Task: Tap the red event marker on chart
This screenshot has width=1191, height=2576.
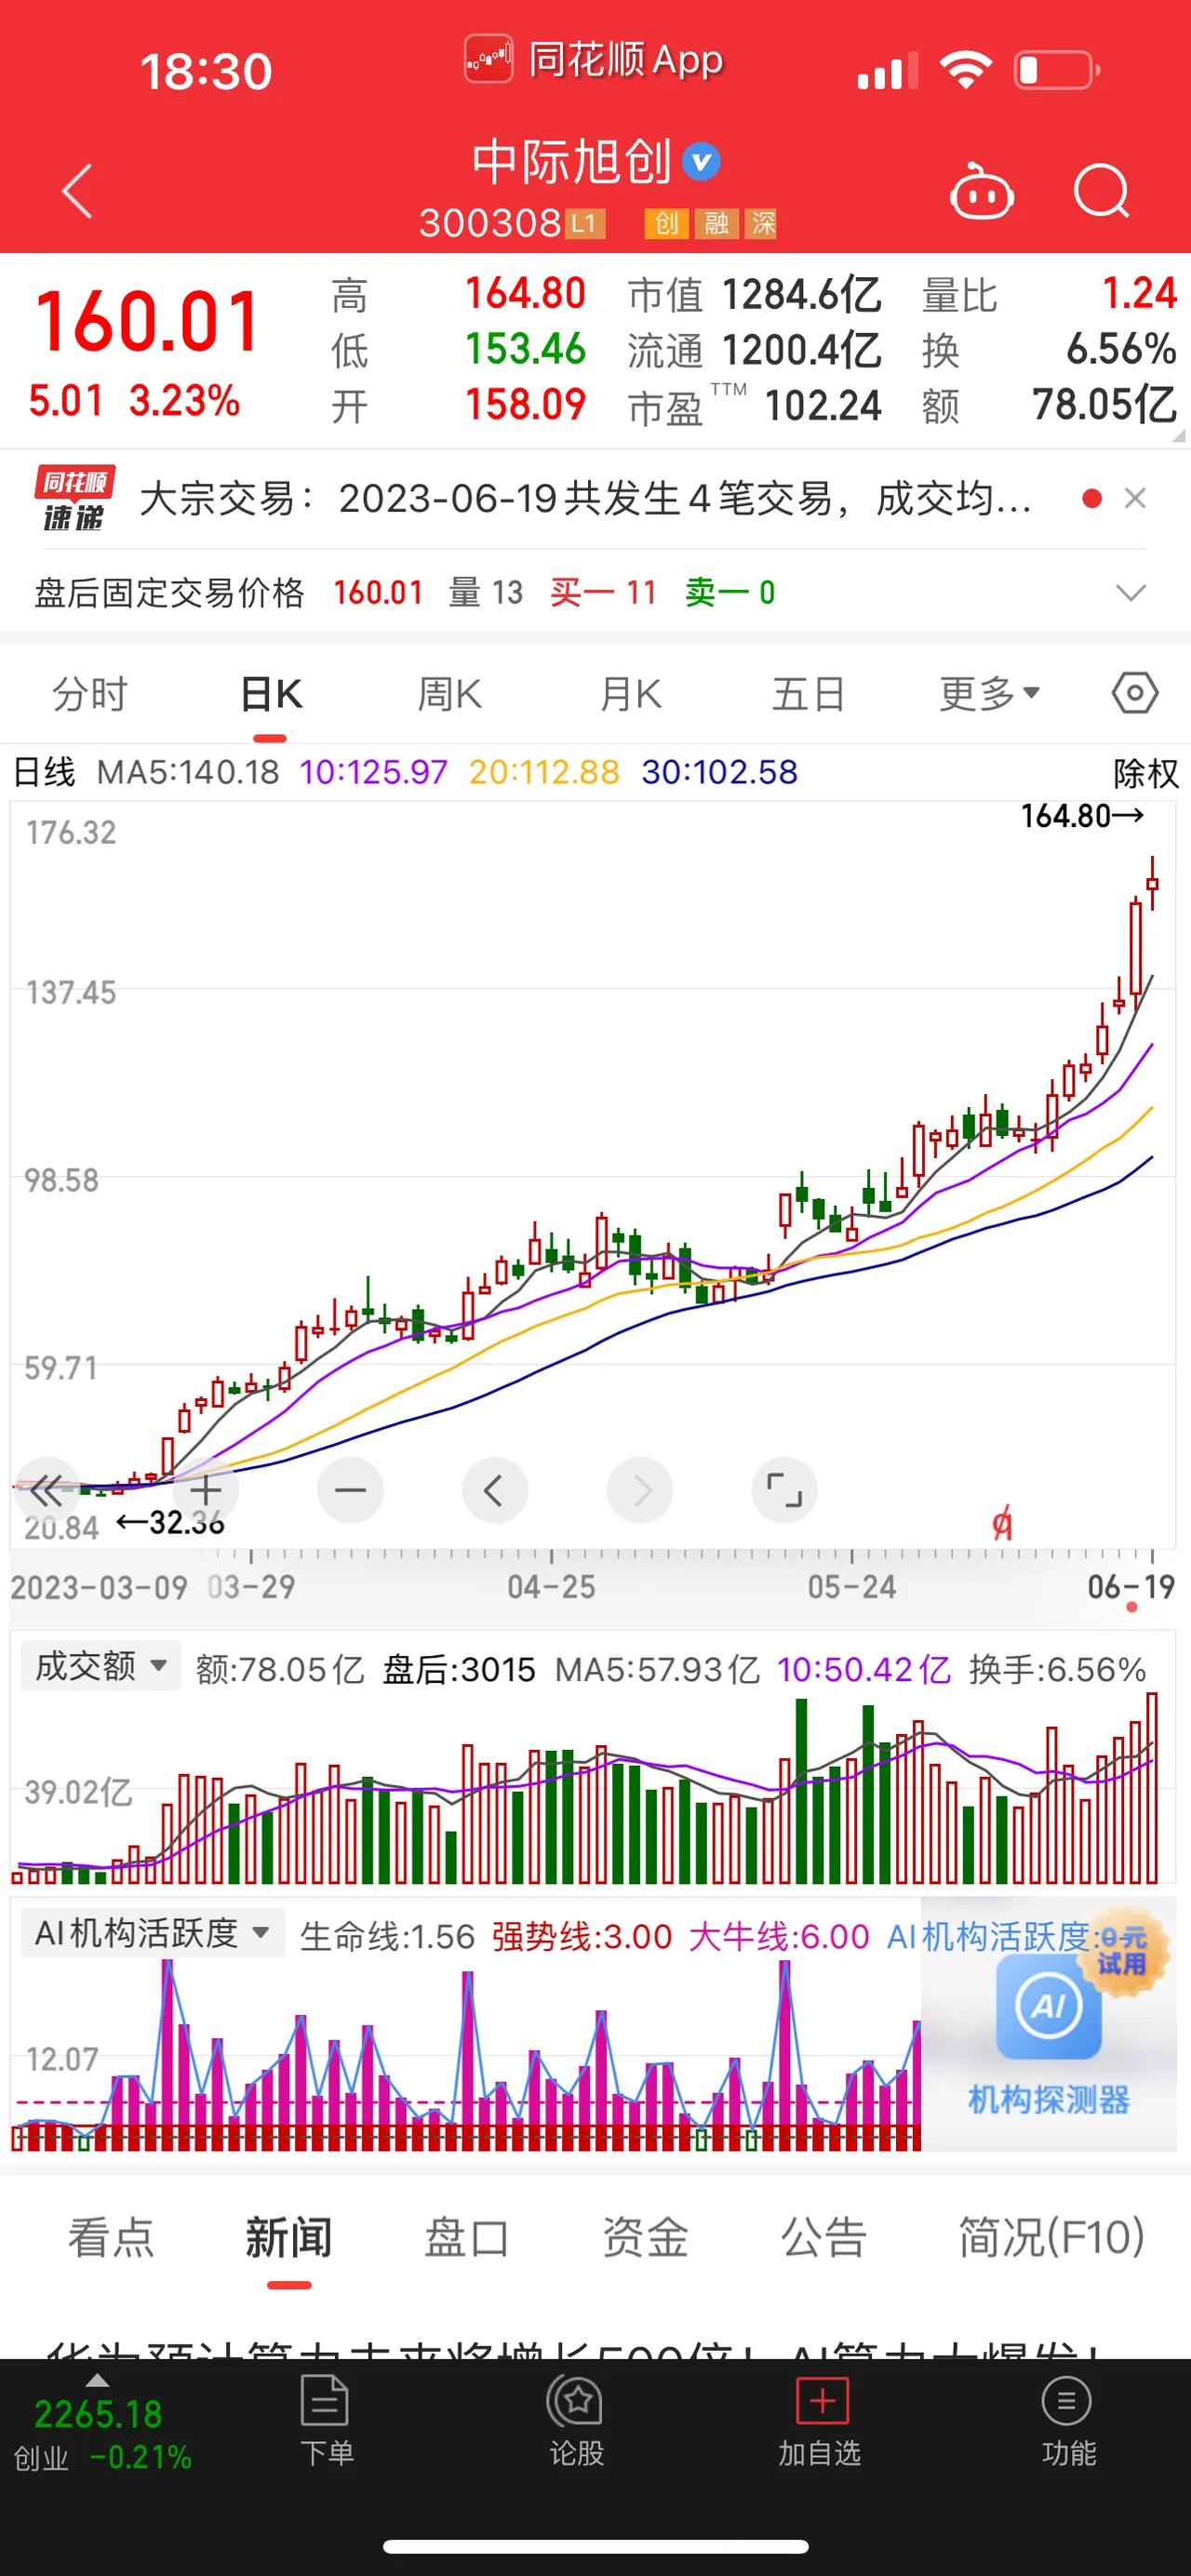Action: click(x=1002, y=1524)
